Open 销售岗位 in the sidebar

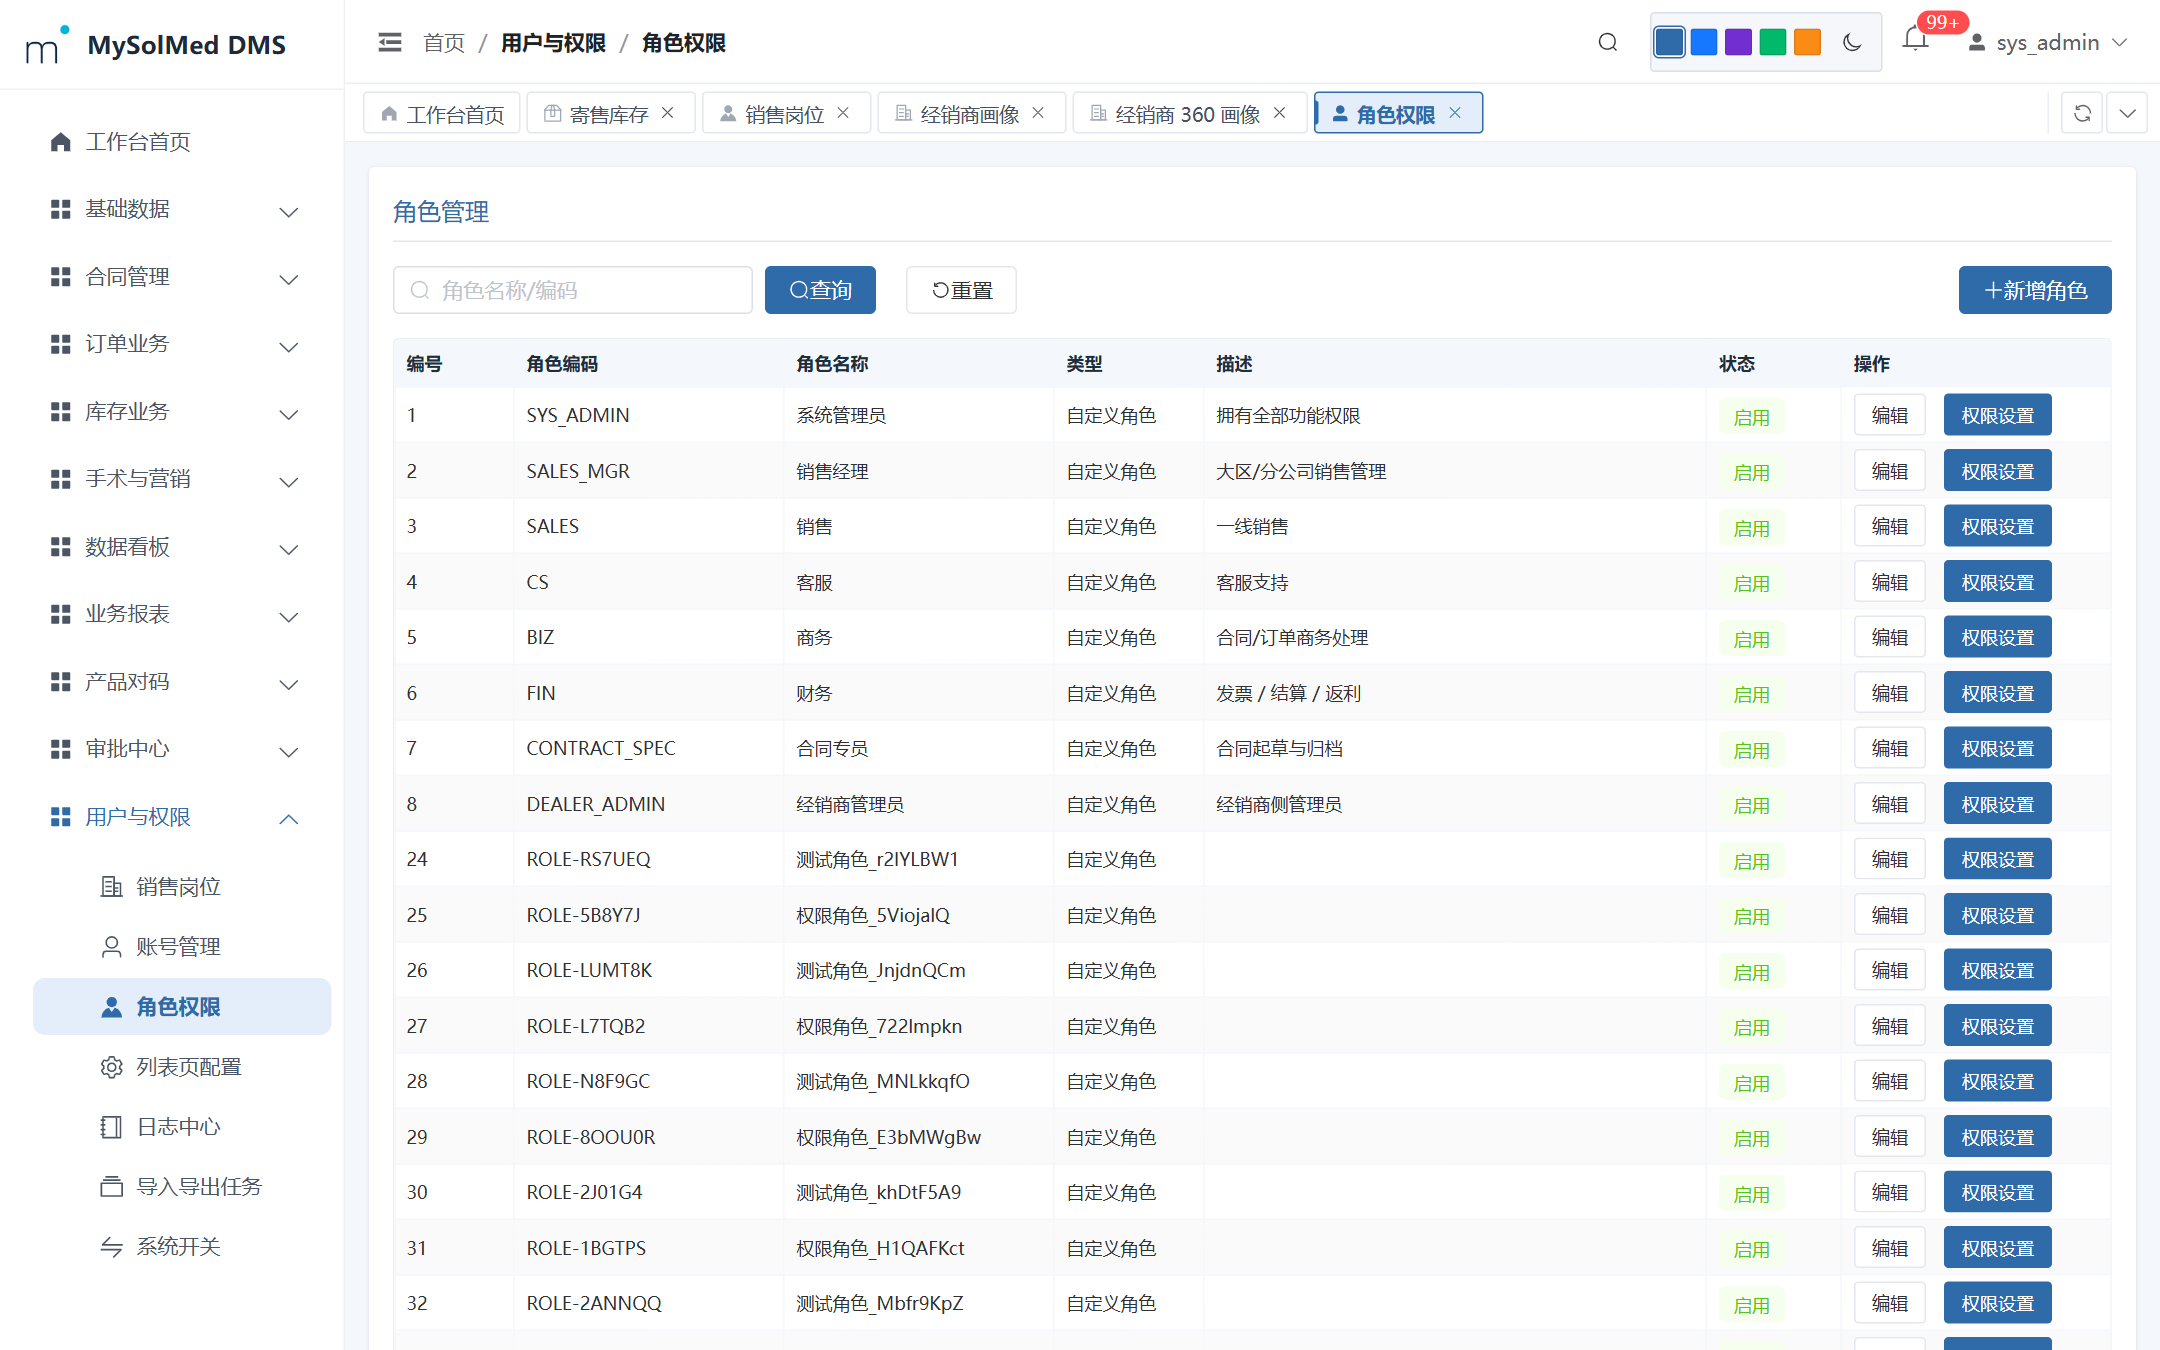(180, 887)
